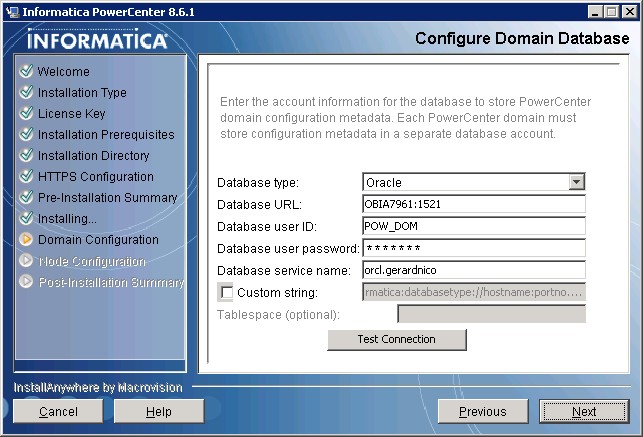Open the Database type dropdown arrow
The height and width of the screenshot is (437, 643).
coord(577,182)
